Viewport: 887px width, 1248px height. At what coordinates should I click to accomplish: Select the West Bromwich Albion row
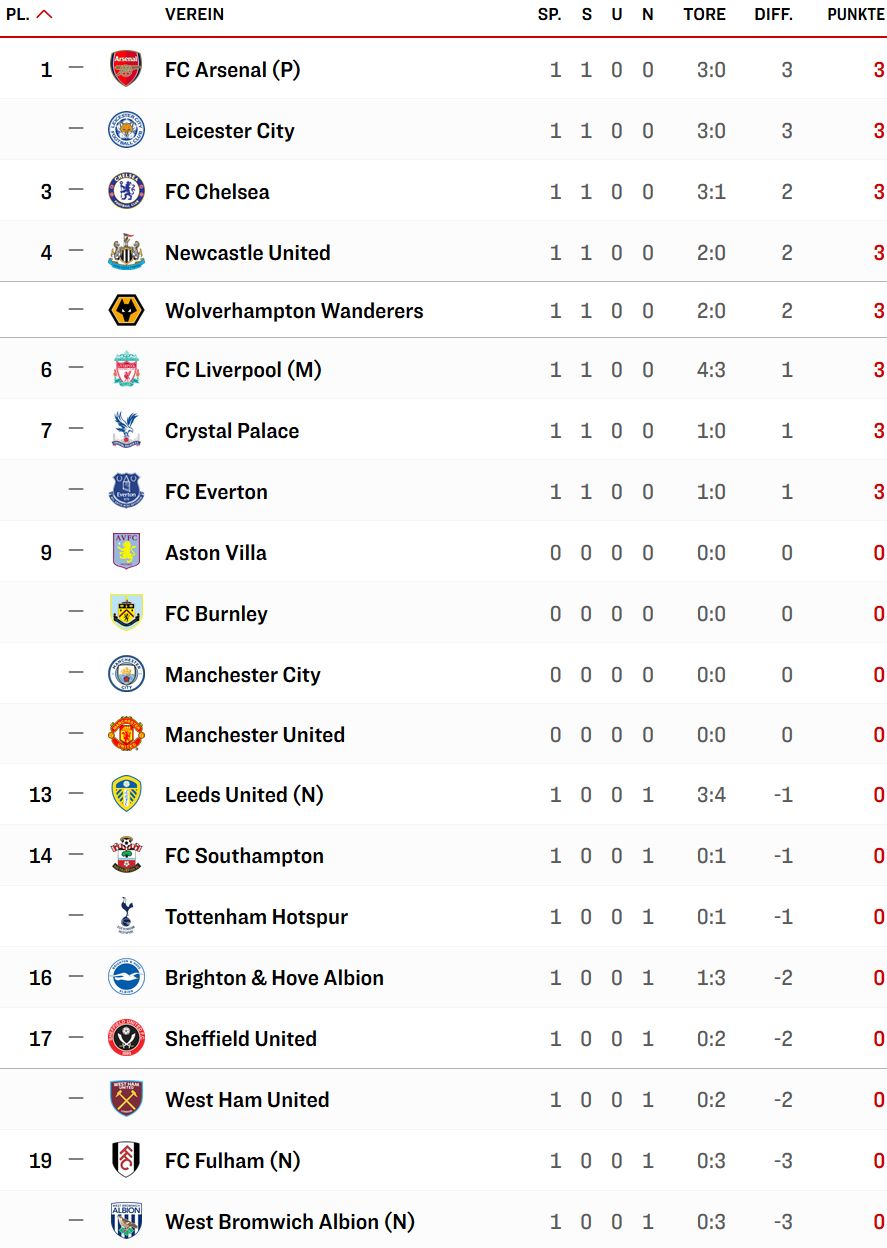(x=443, y=1221)
